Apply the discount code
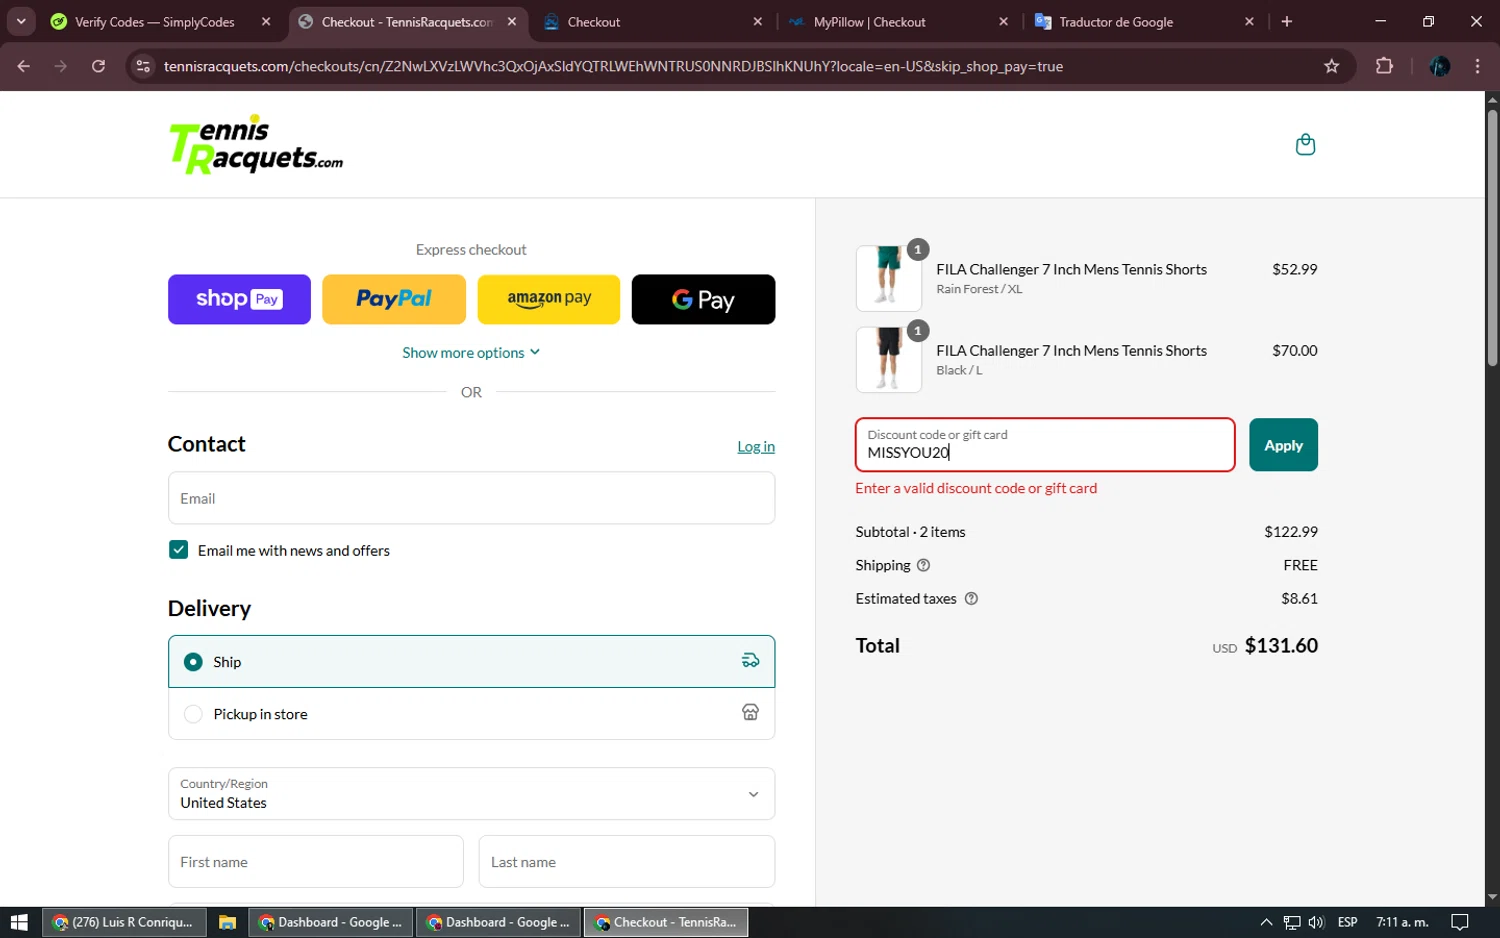The image size is (1500, 938). pyautogui.click(x=1283, y=445)
